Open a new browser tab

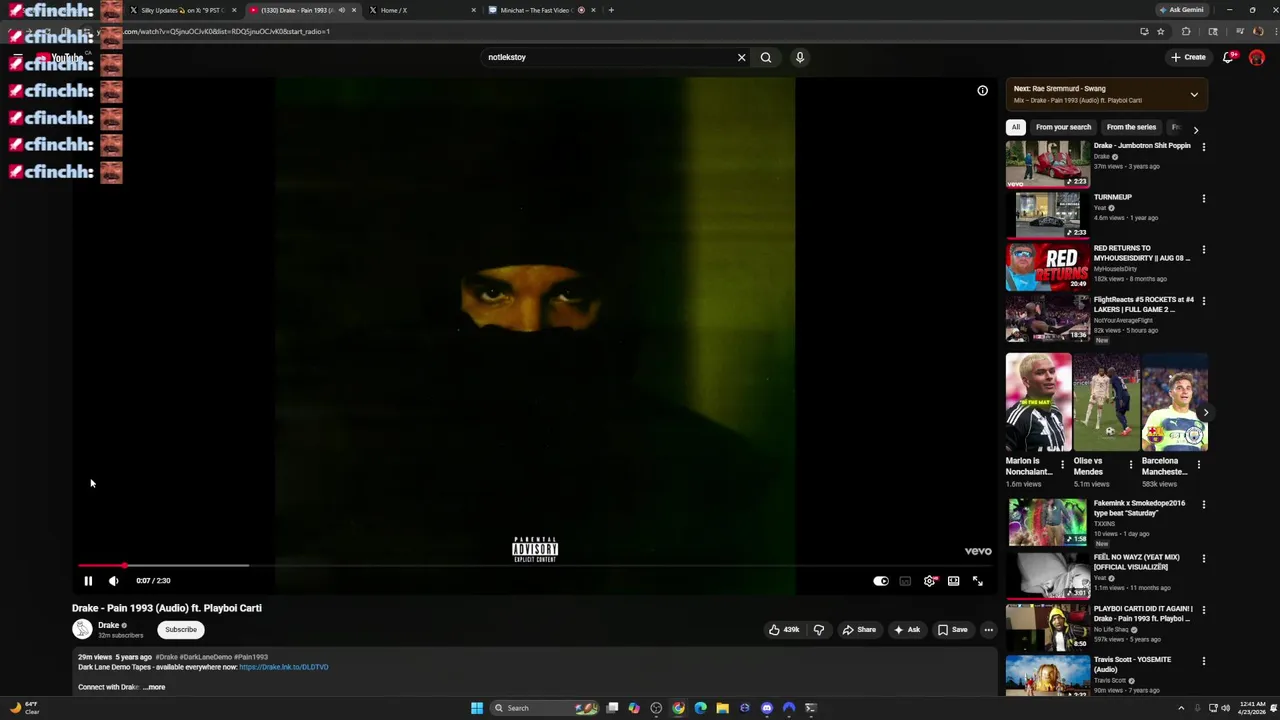coord(611,10)
